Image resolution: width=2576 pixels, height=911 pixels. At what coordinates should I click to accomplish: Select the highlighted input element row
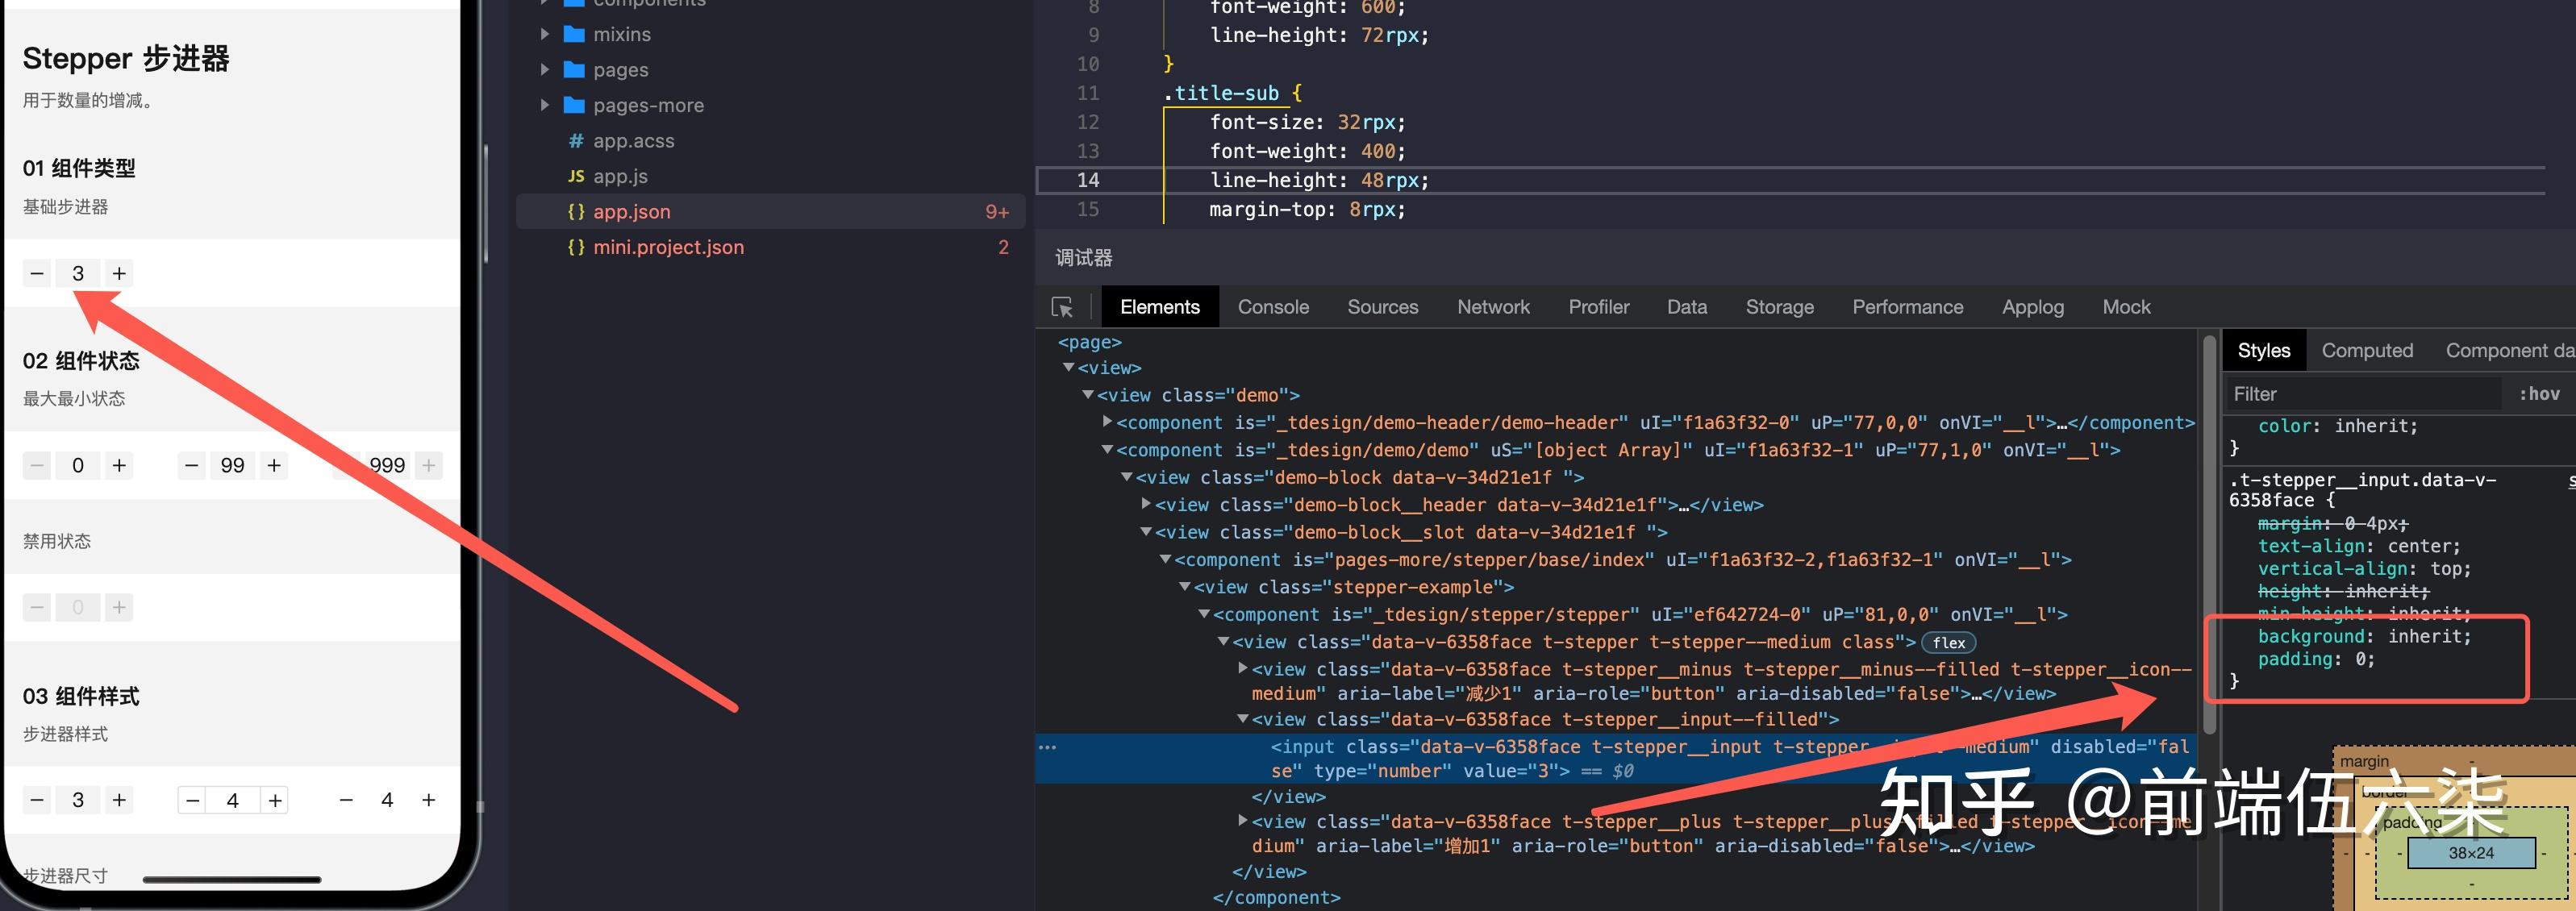tap(1615, 758)
